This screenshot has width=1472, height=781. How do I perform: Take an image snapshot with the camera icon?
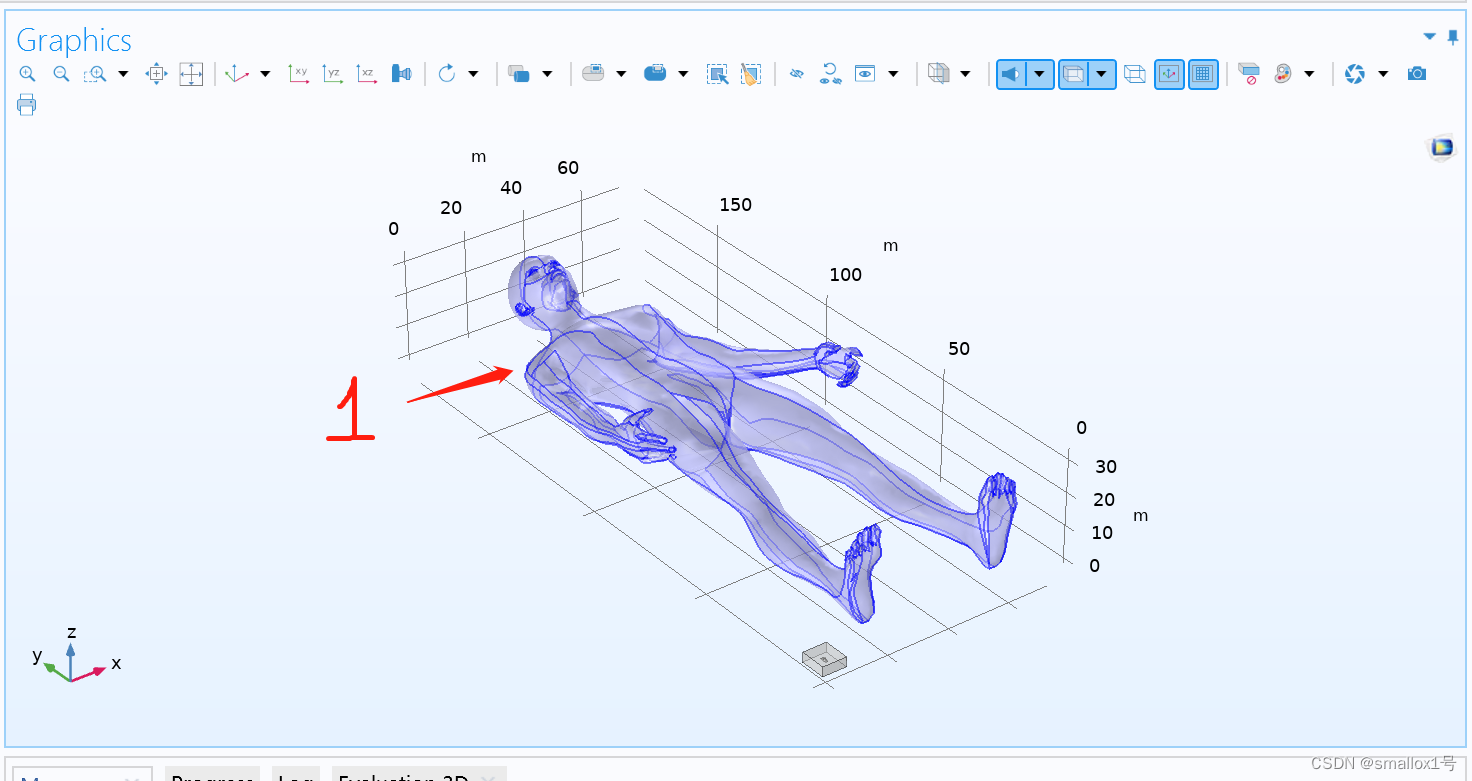[x=1417, y=73]
